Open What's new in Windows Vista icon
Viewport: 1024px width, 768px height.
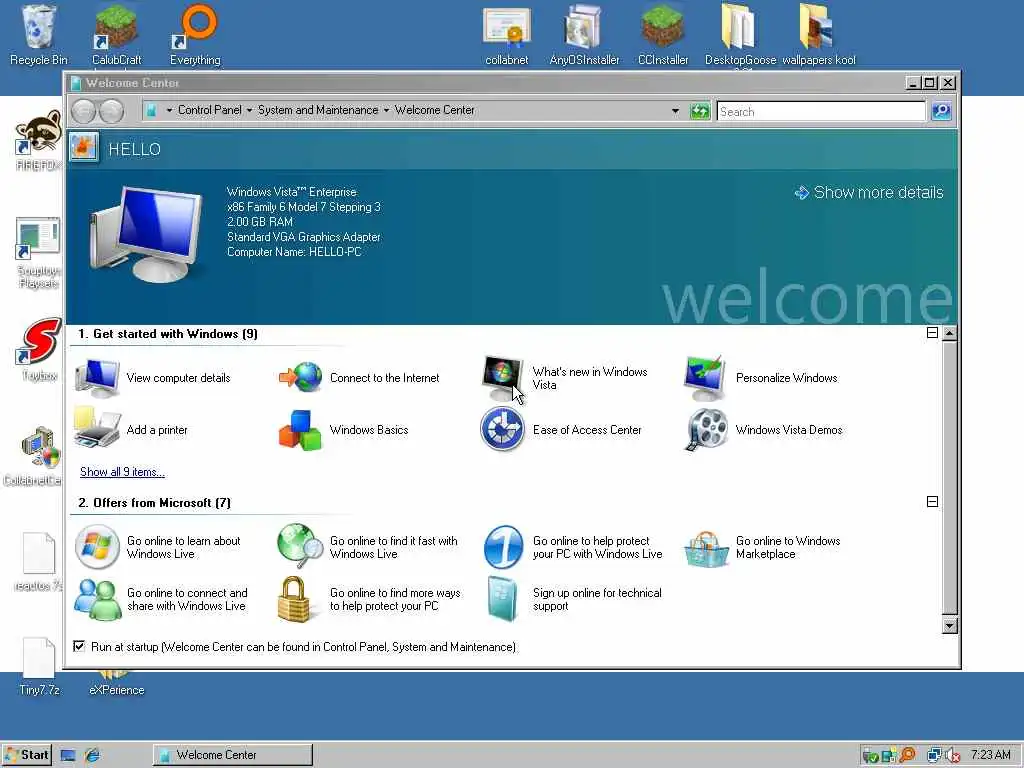click(503, 377)
